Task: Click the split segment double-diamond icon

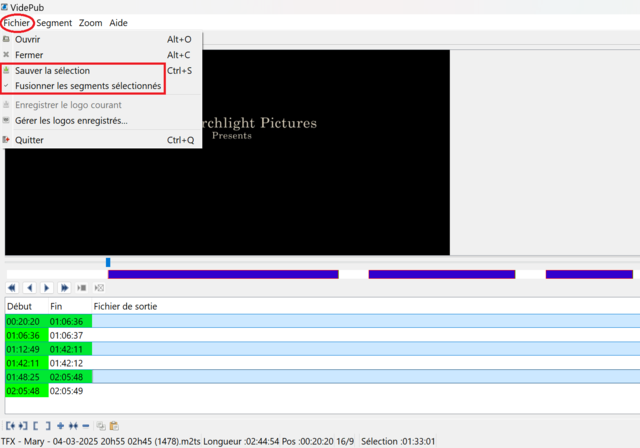Action: [x=73, y=426]
